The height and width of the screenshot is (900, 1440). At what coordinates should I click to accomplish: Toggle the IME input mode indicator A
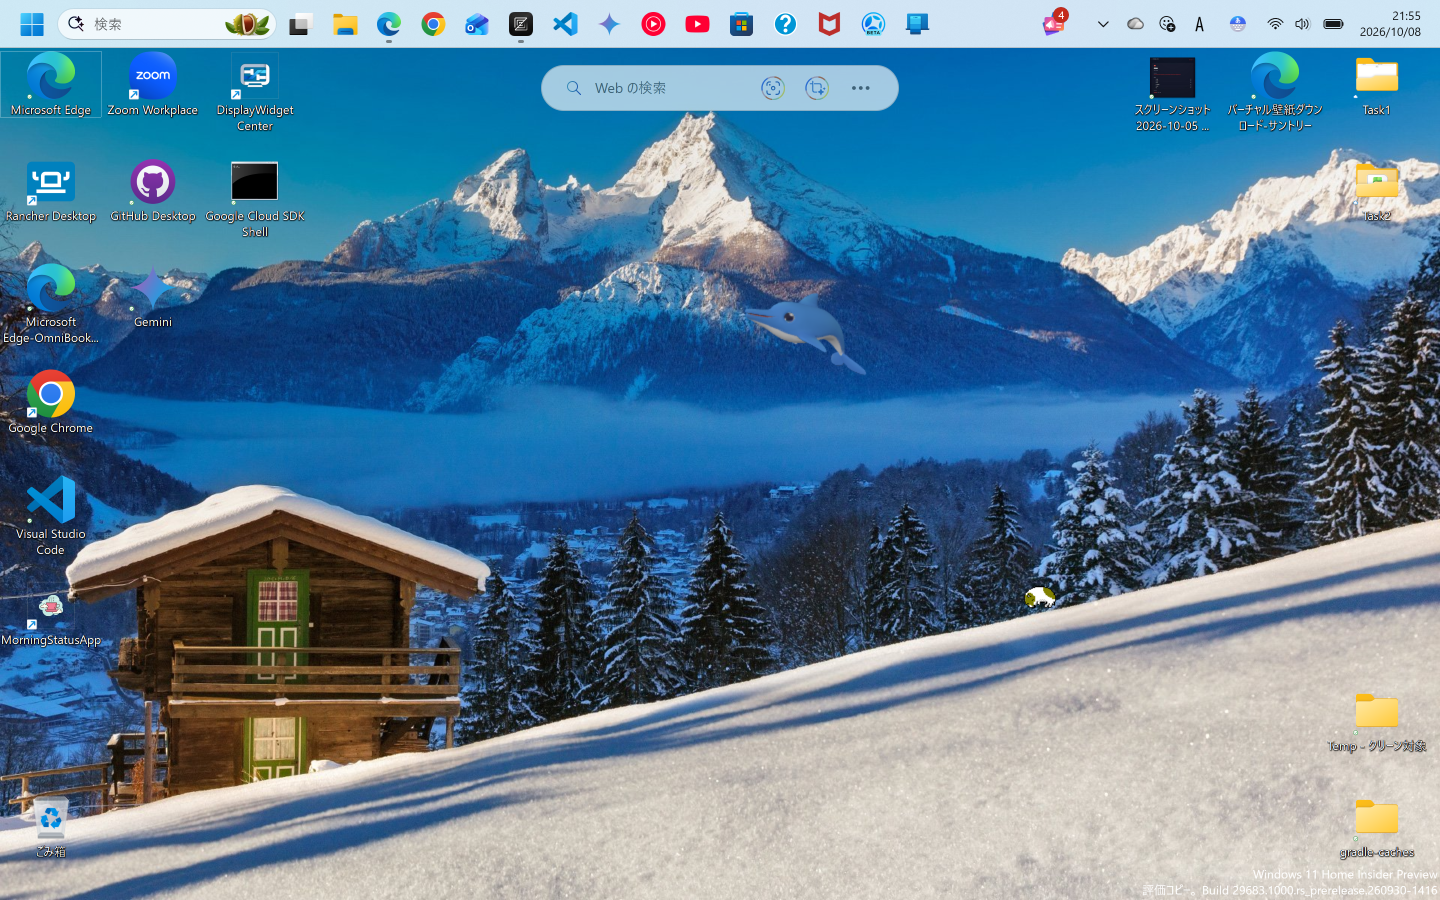click(1200, 24)
